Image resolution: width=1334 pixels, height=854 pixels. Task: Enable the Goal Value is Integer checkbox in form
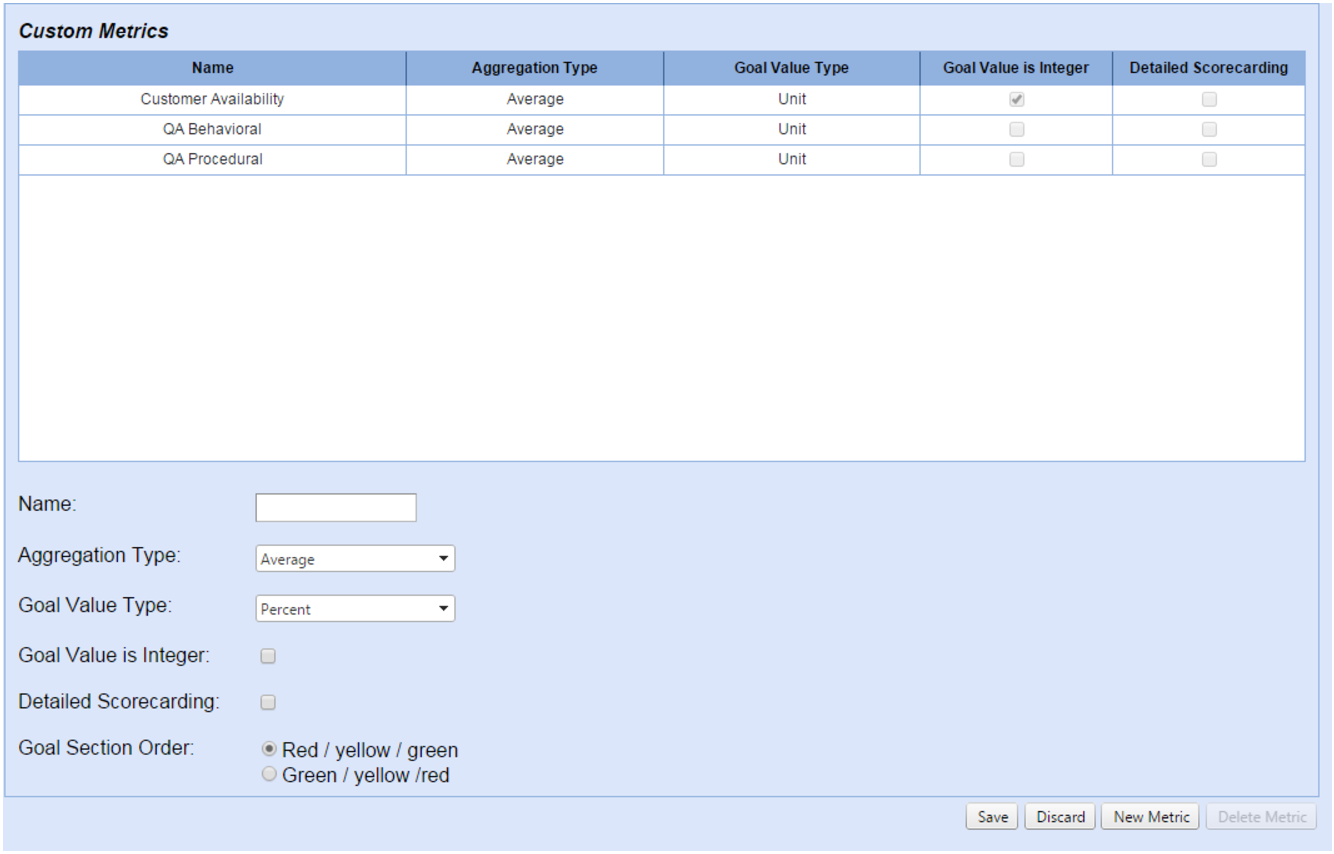coord(268,657)
